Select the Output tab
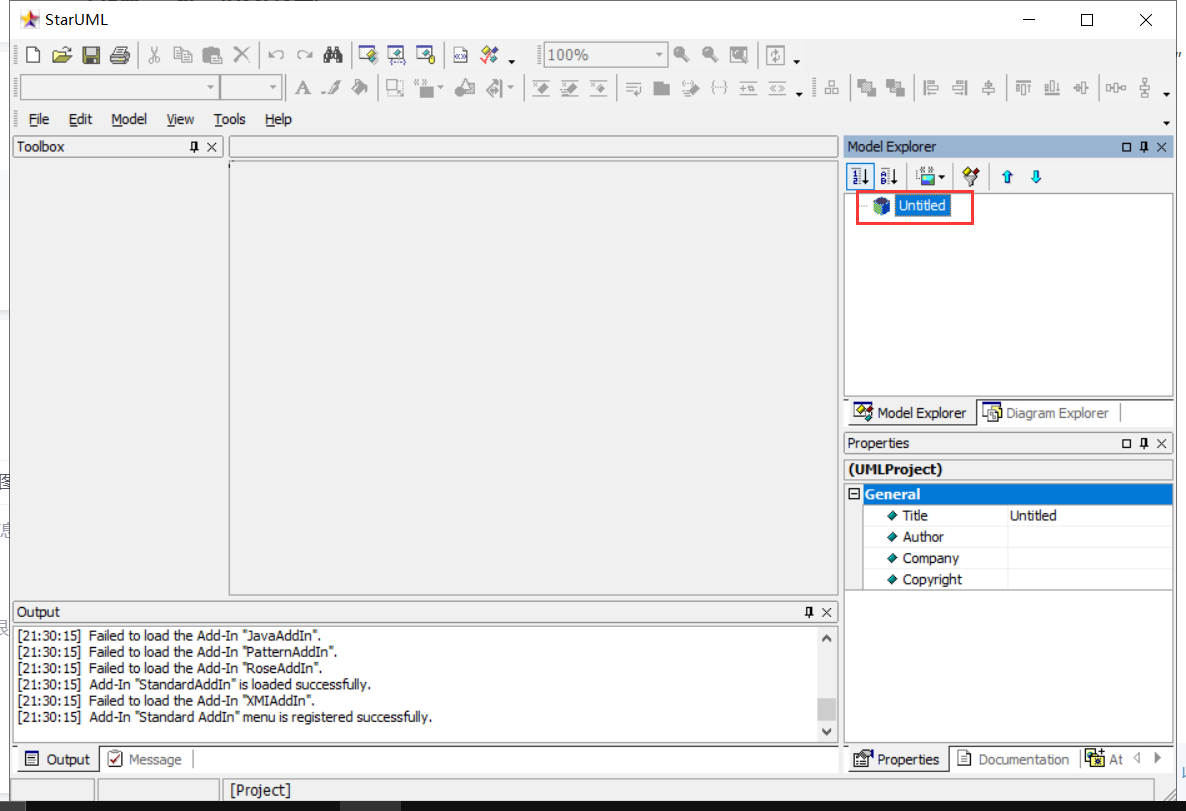This screenshot has height=811, width=1186. point(57,760)
